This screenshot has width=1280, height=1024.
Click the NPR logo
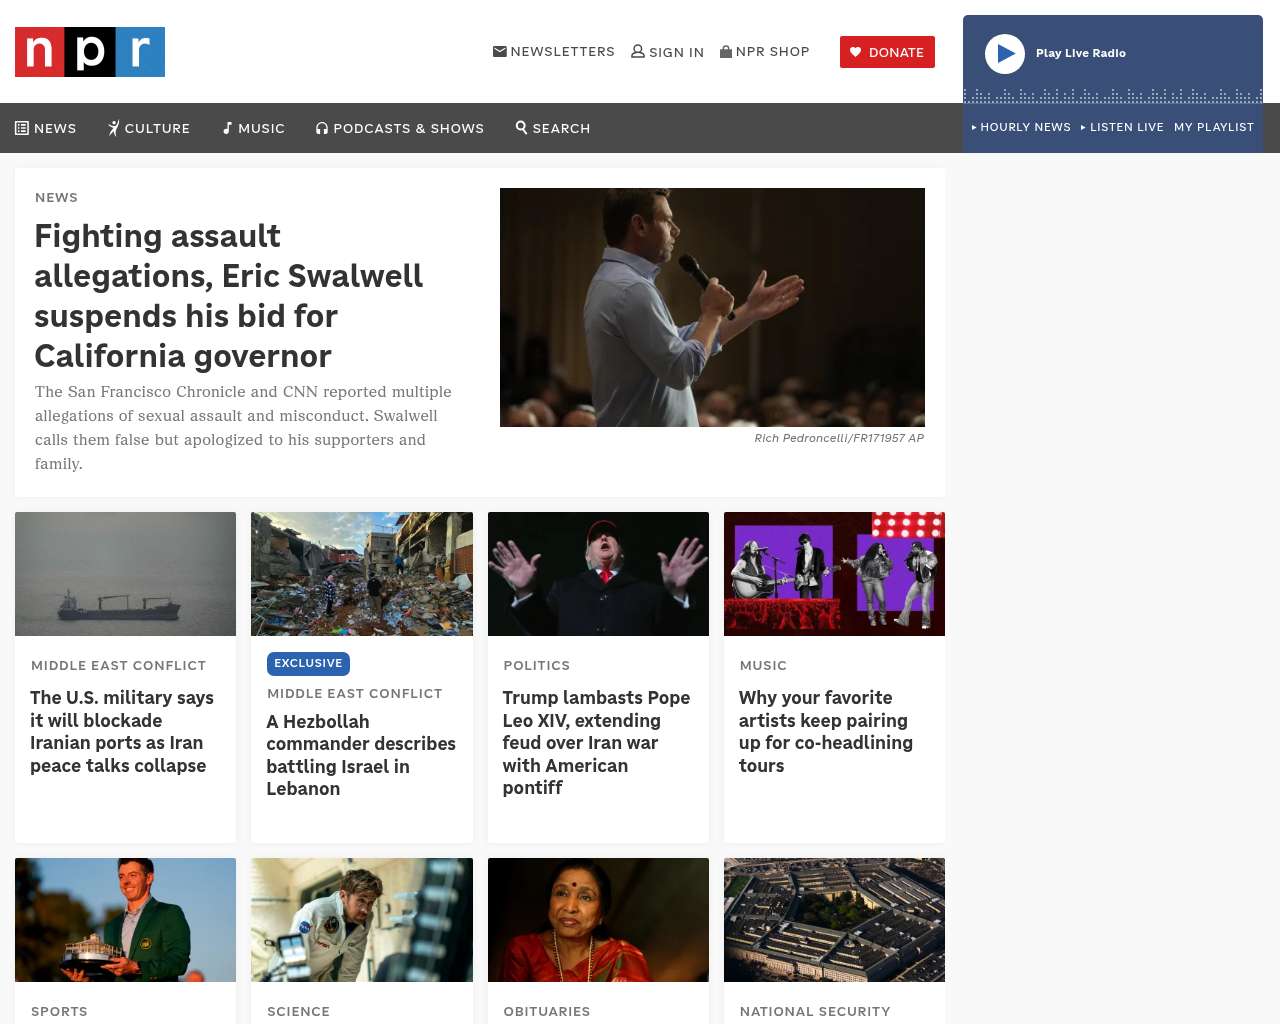pyautogui.click(x=90, y=52)
